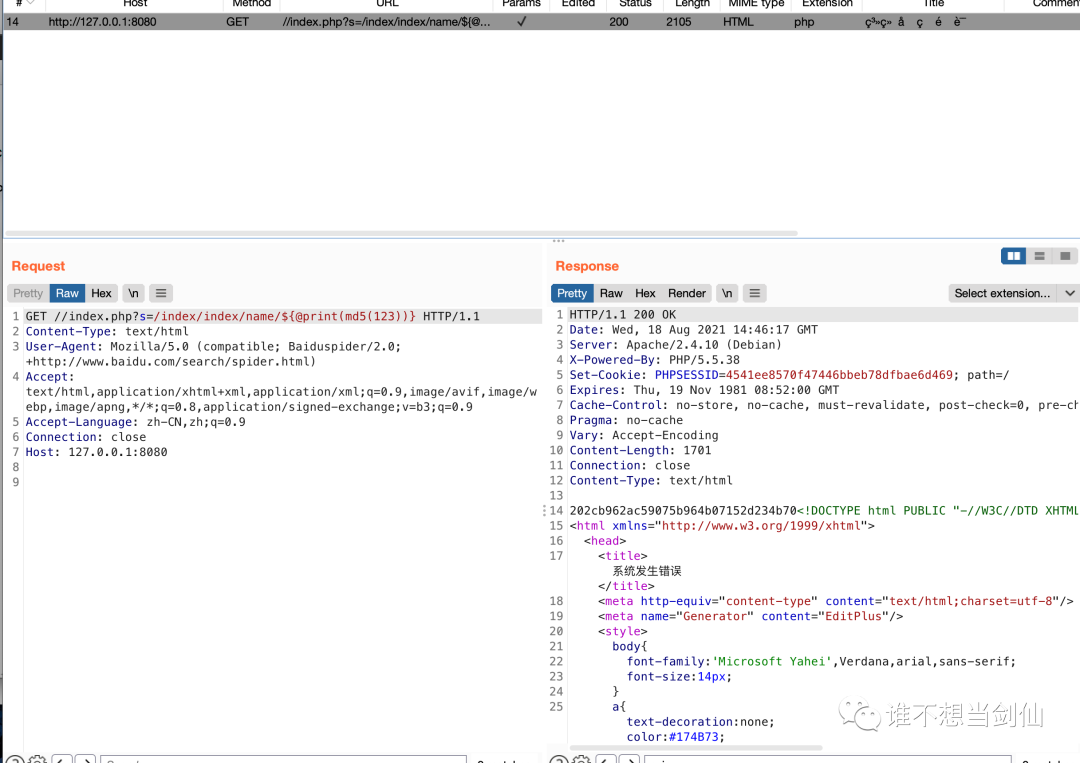This screenshot has width=1080, height=763.
Task: Click the font-family 'Microsoft Yahei' CSS line
Action: [x=821, y=662]
